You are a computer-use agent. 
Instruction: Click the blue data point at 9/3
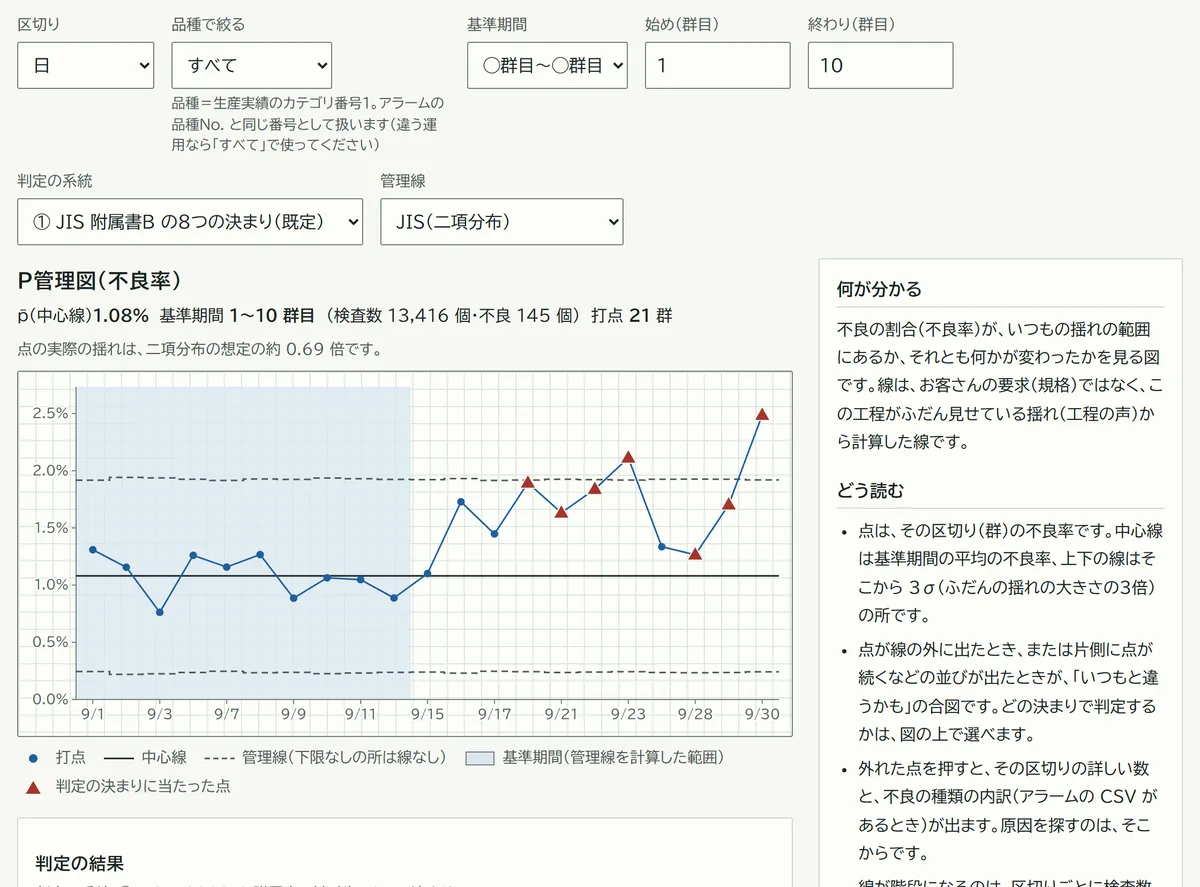click(x=159, y=612)
